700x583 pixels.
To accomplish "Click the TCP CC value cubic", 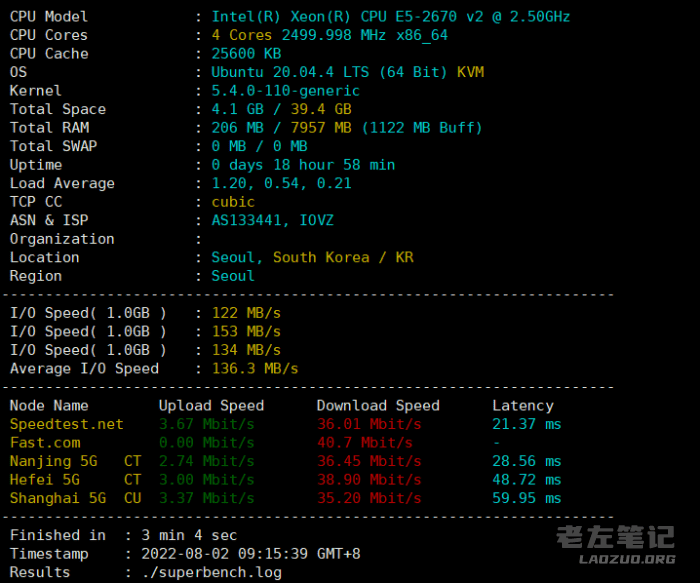I will pyautogui.click(x=233, y=202).
